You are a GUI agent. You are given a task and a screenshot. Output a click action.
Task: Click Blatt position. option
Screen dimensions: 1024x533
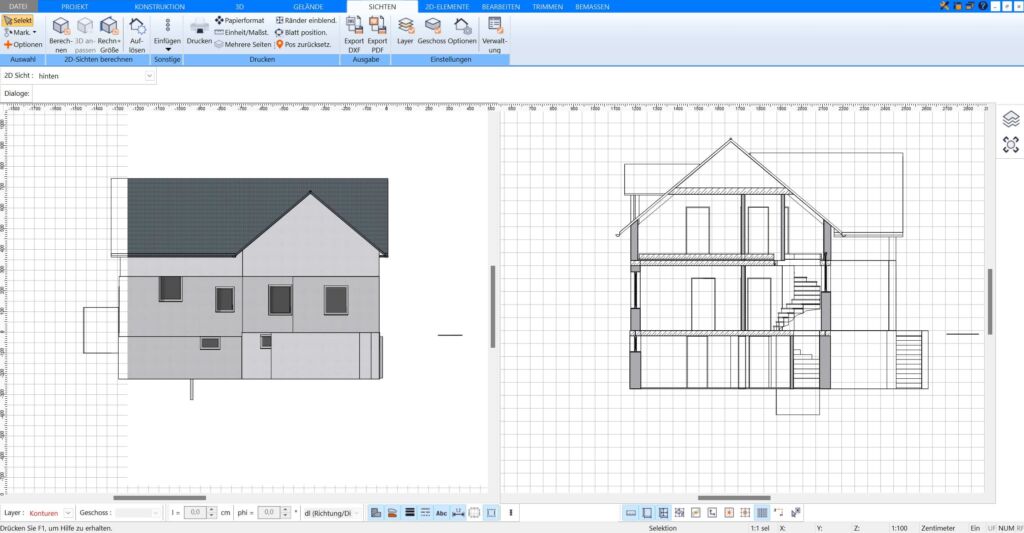(301, 32)
